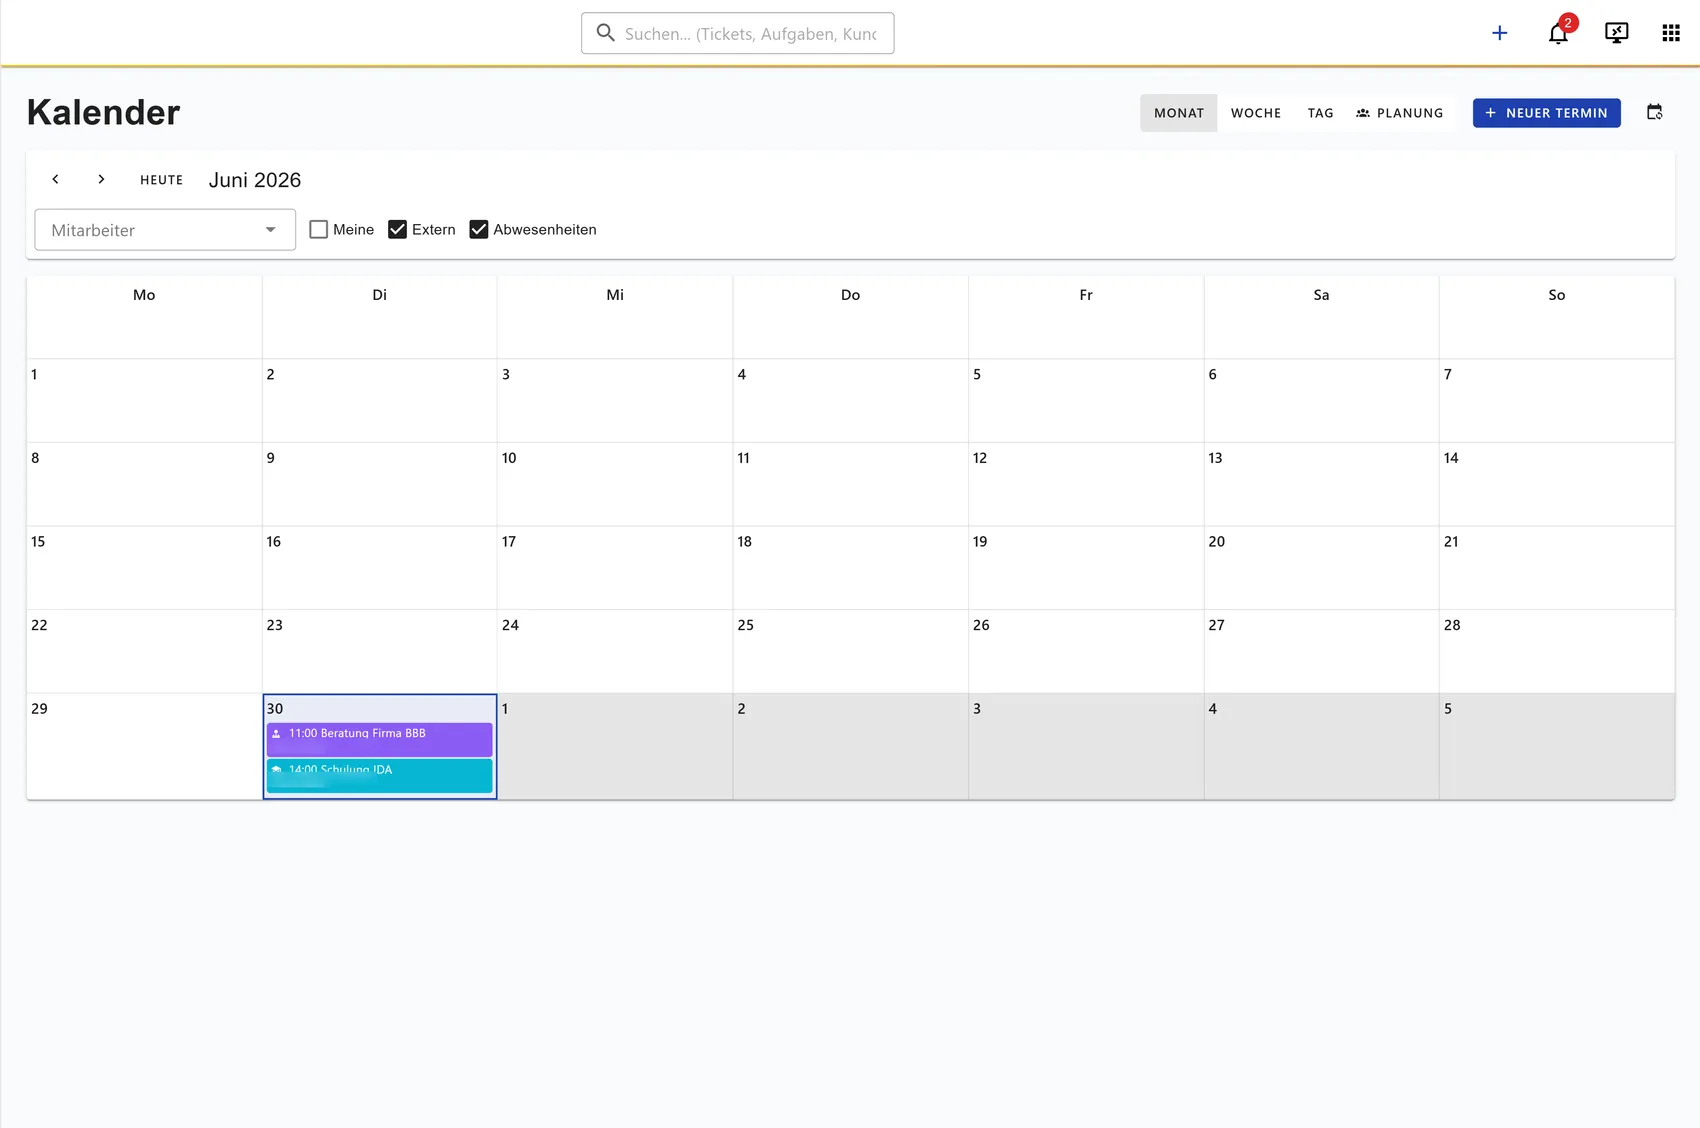The width and height of the screenshot is (1700, 1128).
Task: Go to next month arrow
Action: [x=101, y=179]
